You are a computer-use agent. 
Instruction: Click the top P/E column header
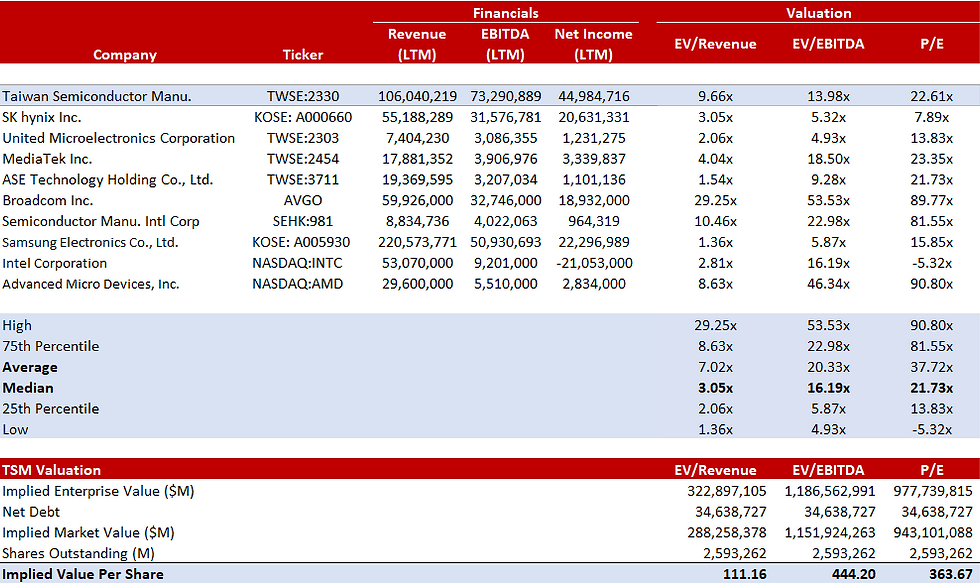pyautogui.click(x=931, y=44)
